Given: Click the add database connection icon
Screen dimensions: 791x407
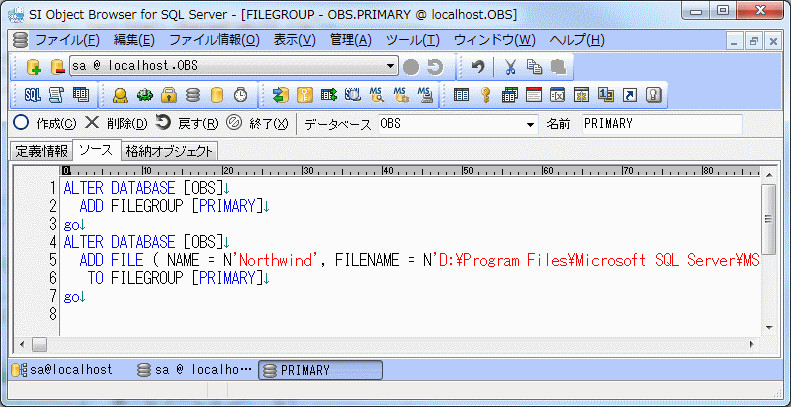Looking at the screenshot, I should 34,67.
